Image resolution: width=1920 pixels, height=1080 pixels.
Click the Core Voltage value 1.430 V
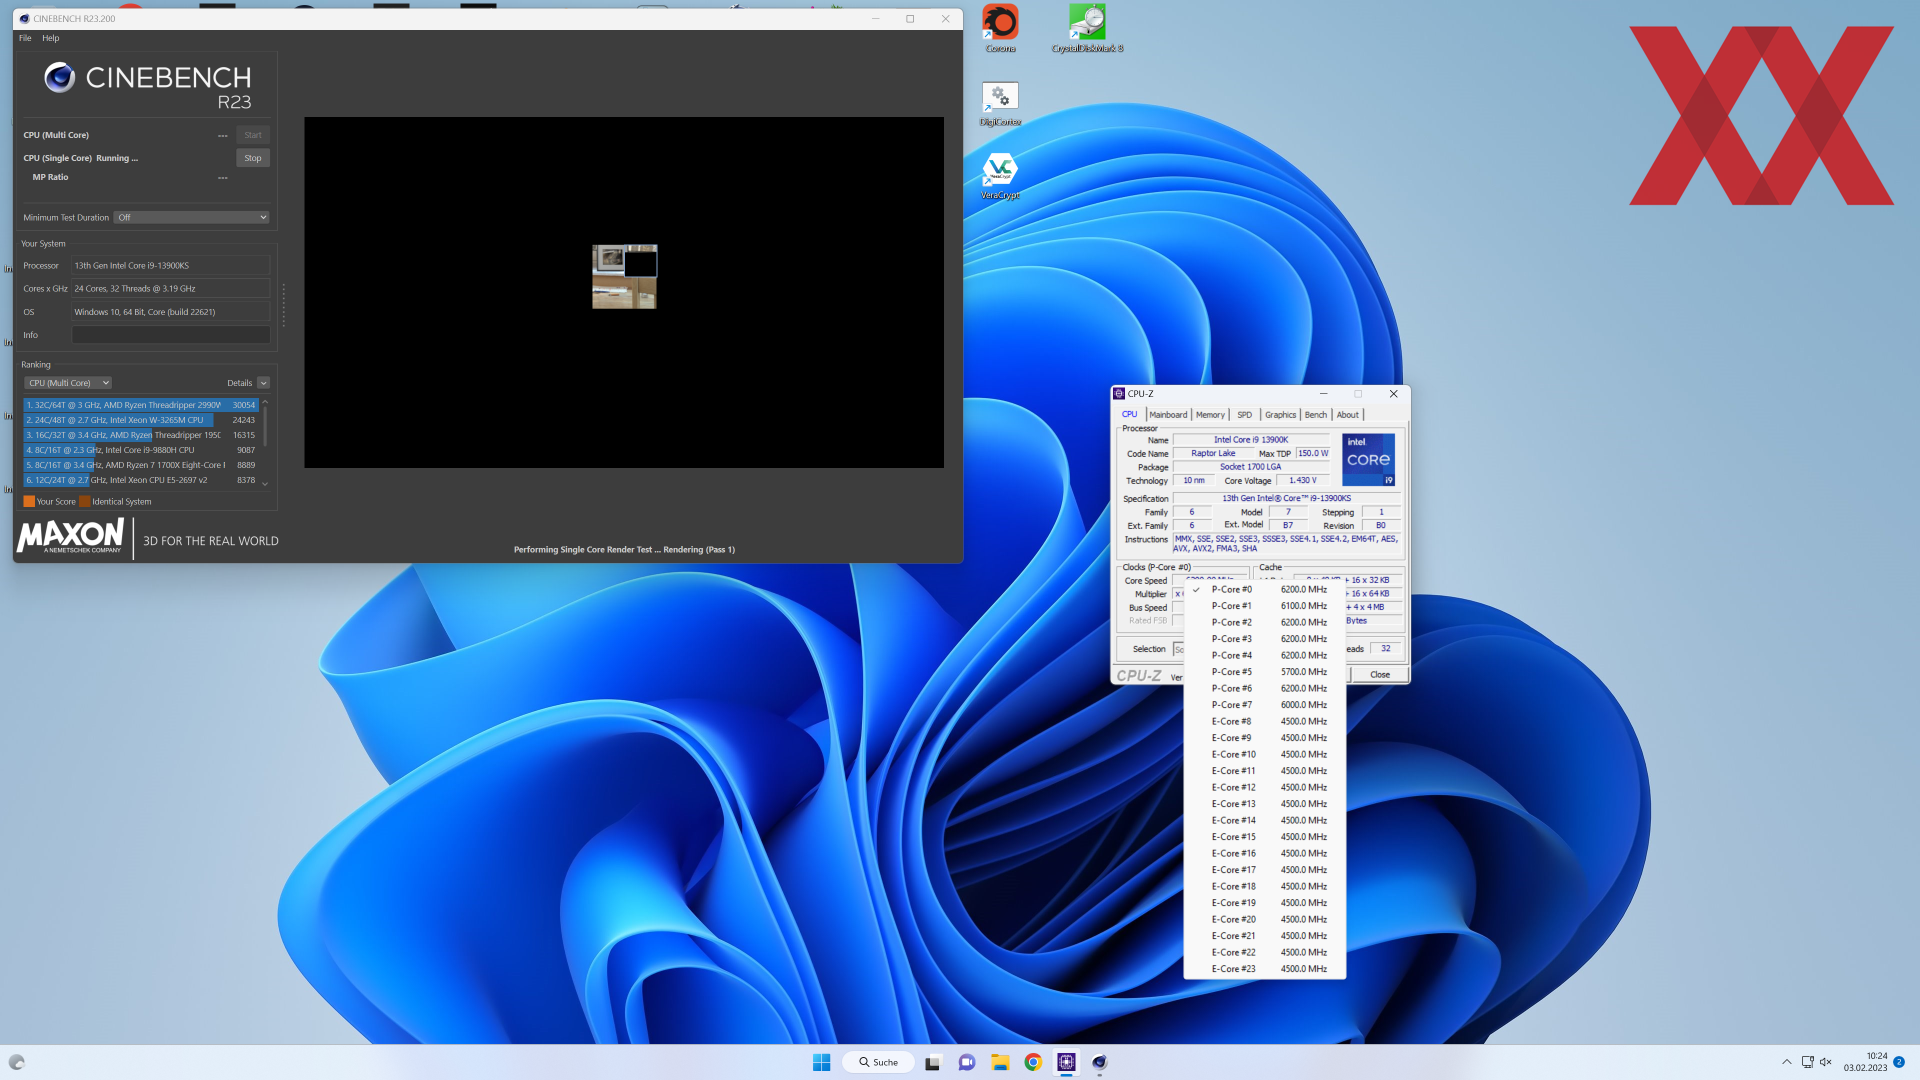click(x=1302, y=481)
